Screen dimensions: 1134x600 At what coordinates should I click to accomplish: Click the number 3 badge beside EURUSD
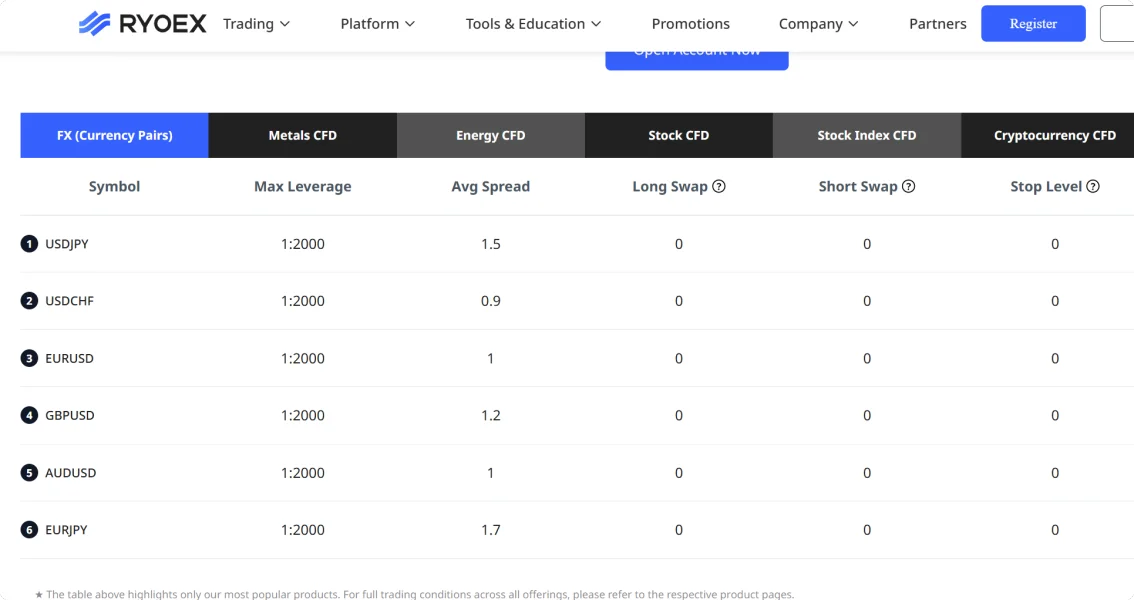[x=29, y=358]
